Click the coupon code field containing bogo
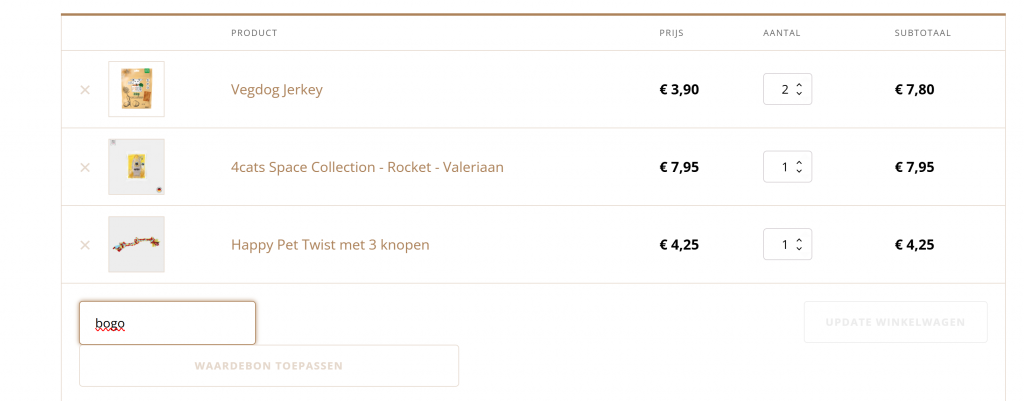Image resolution: width=1024 pixels, height=401 pixels. pyautogui.click(x=167, y=323)
